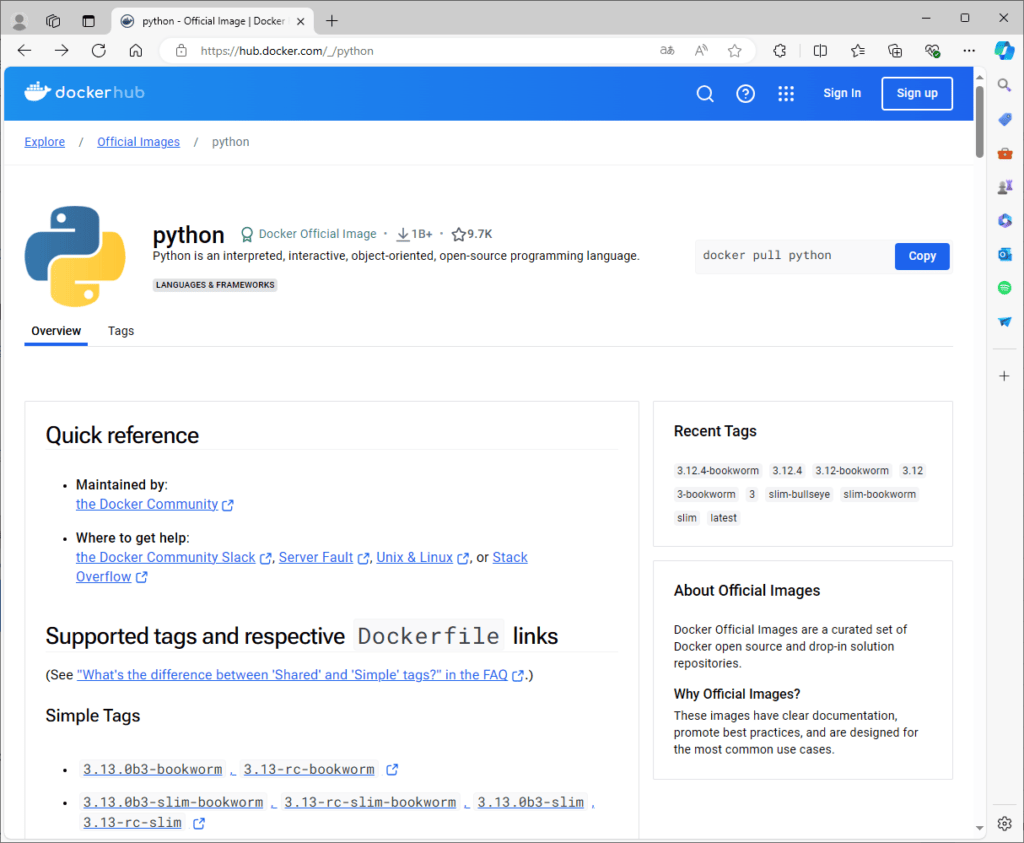Image resolution: width=1024 pixels, height=843 pixels.
Task: Select the slim-bullseye recent tag
Action: coord(799,494)
